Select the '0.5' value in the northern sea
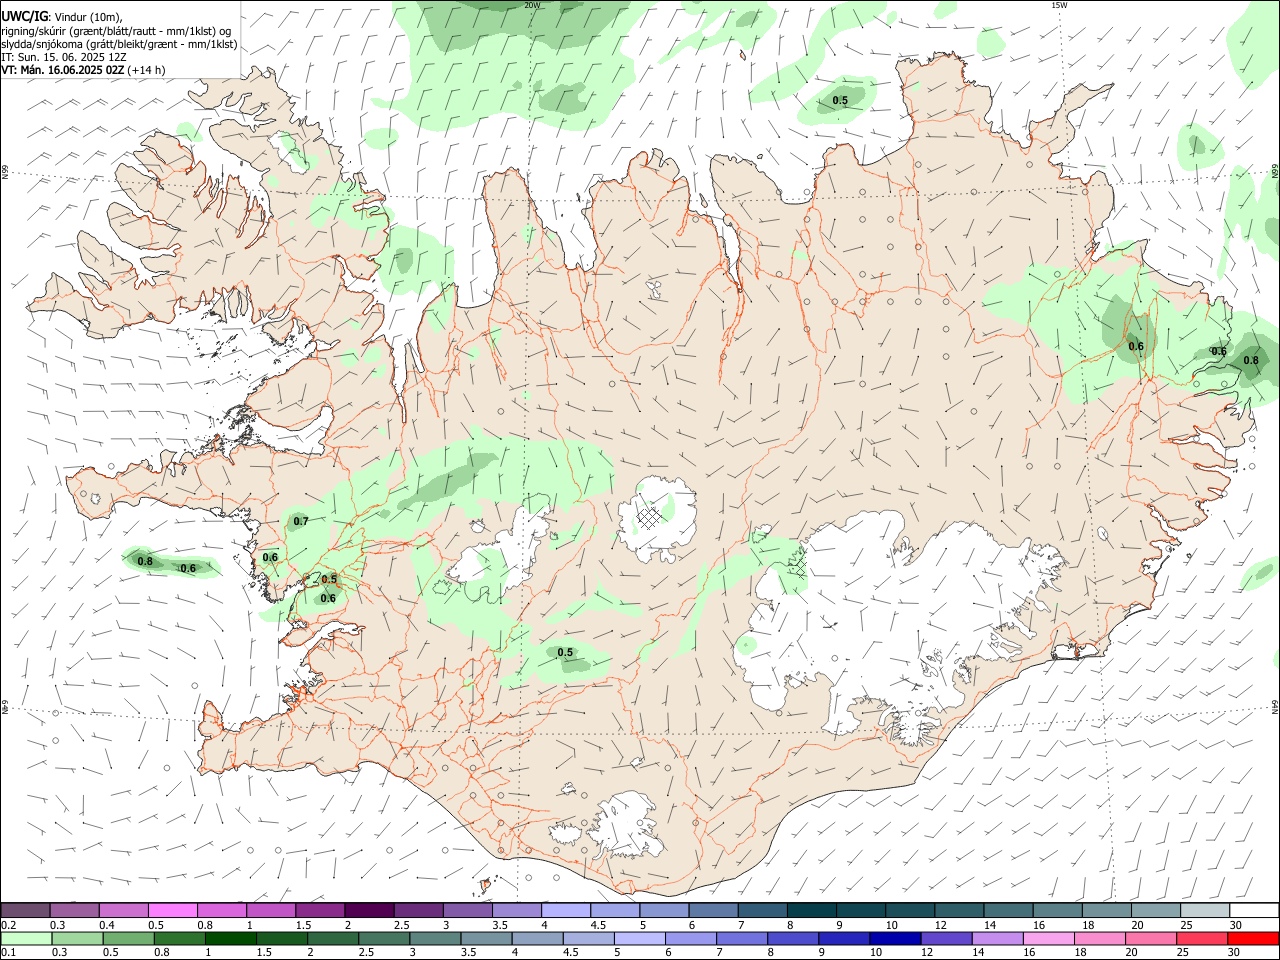 [x=840, y=100]
